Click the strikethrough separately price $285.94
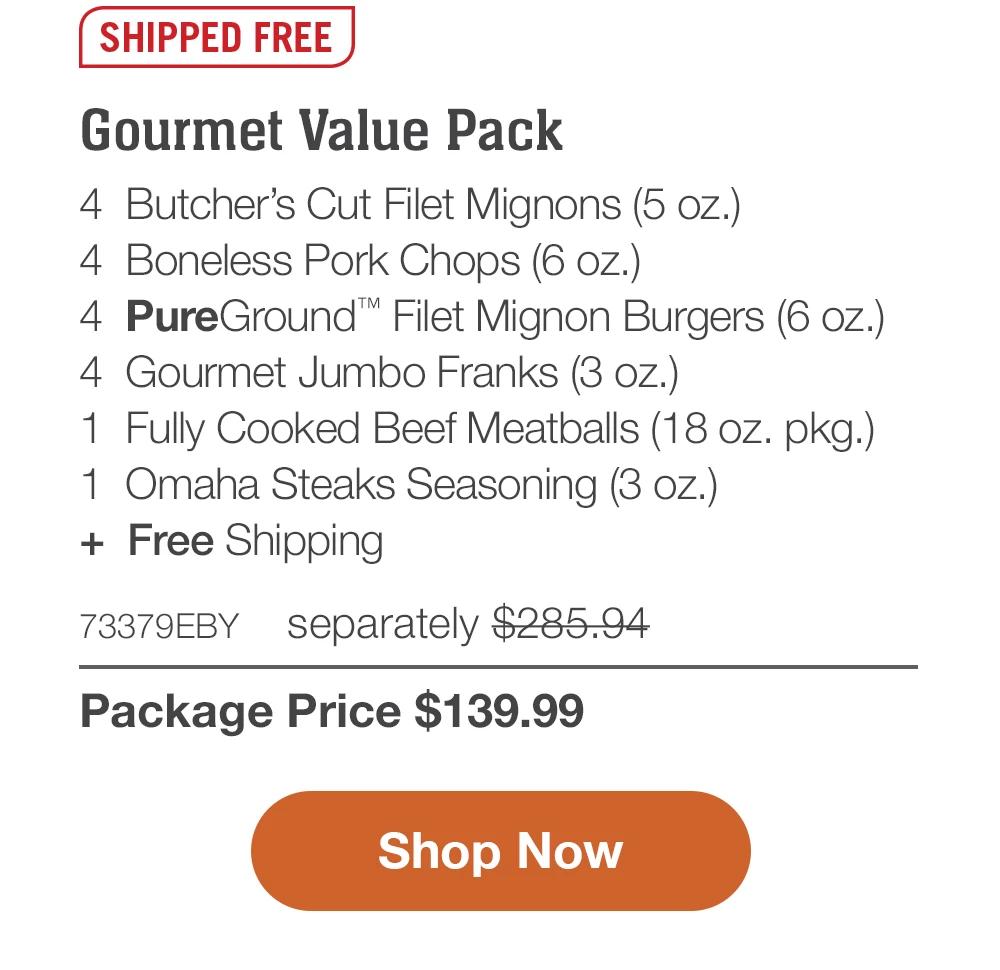Image resolution: width=1000 pixels, height=970 pixels. click(574, 623)
